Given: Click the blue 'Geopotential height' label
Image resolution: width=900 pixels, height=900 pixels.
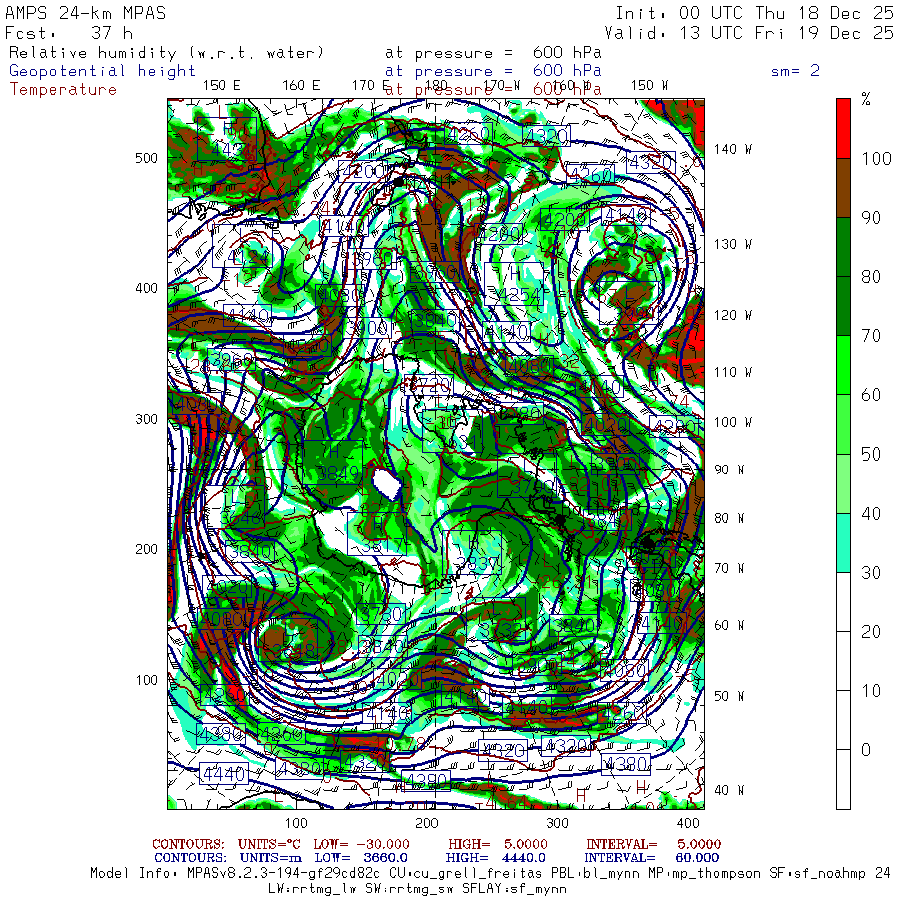Looking at the screenshot, I should pos(102,71).
